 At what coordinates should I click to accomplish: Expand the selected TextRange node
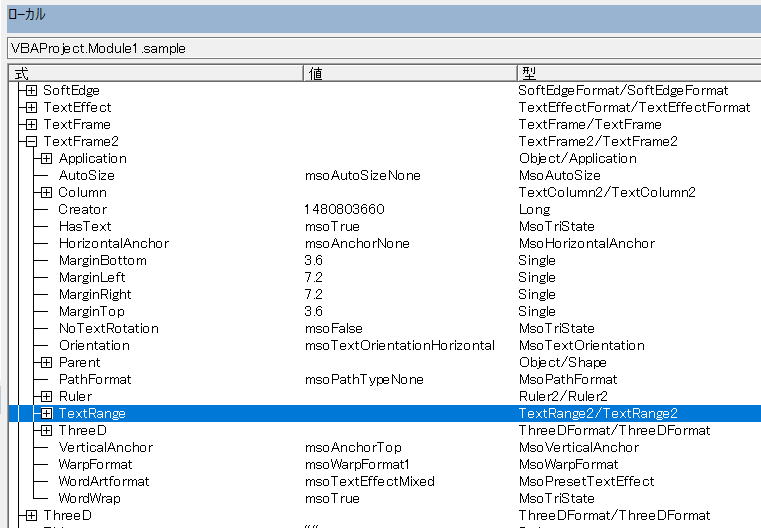46,413
